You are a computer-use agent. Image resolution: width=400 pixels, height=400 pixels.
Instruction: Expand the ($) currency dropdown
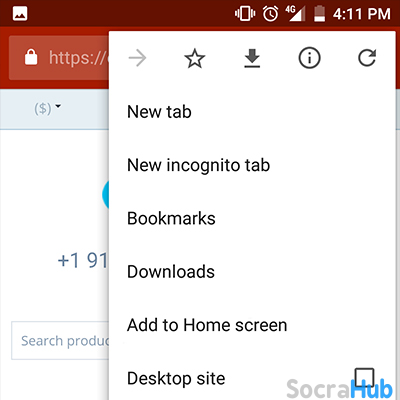(48, 108)
